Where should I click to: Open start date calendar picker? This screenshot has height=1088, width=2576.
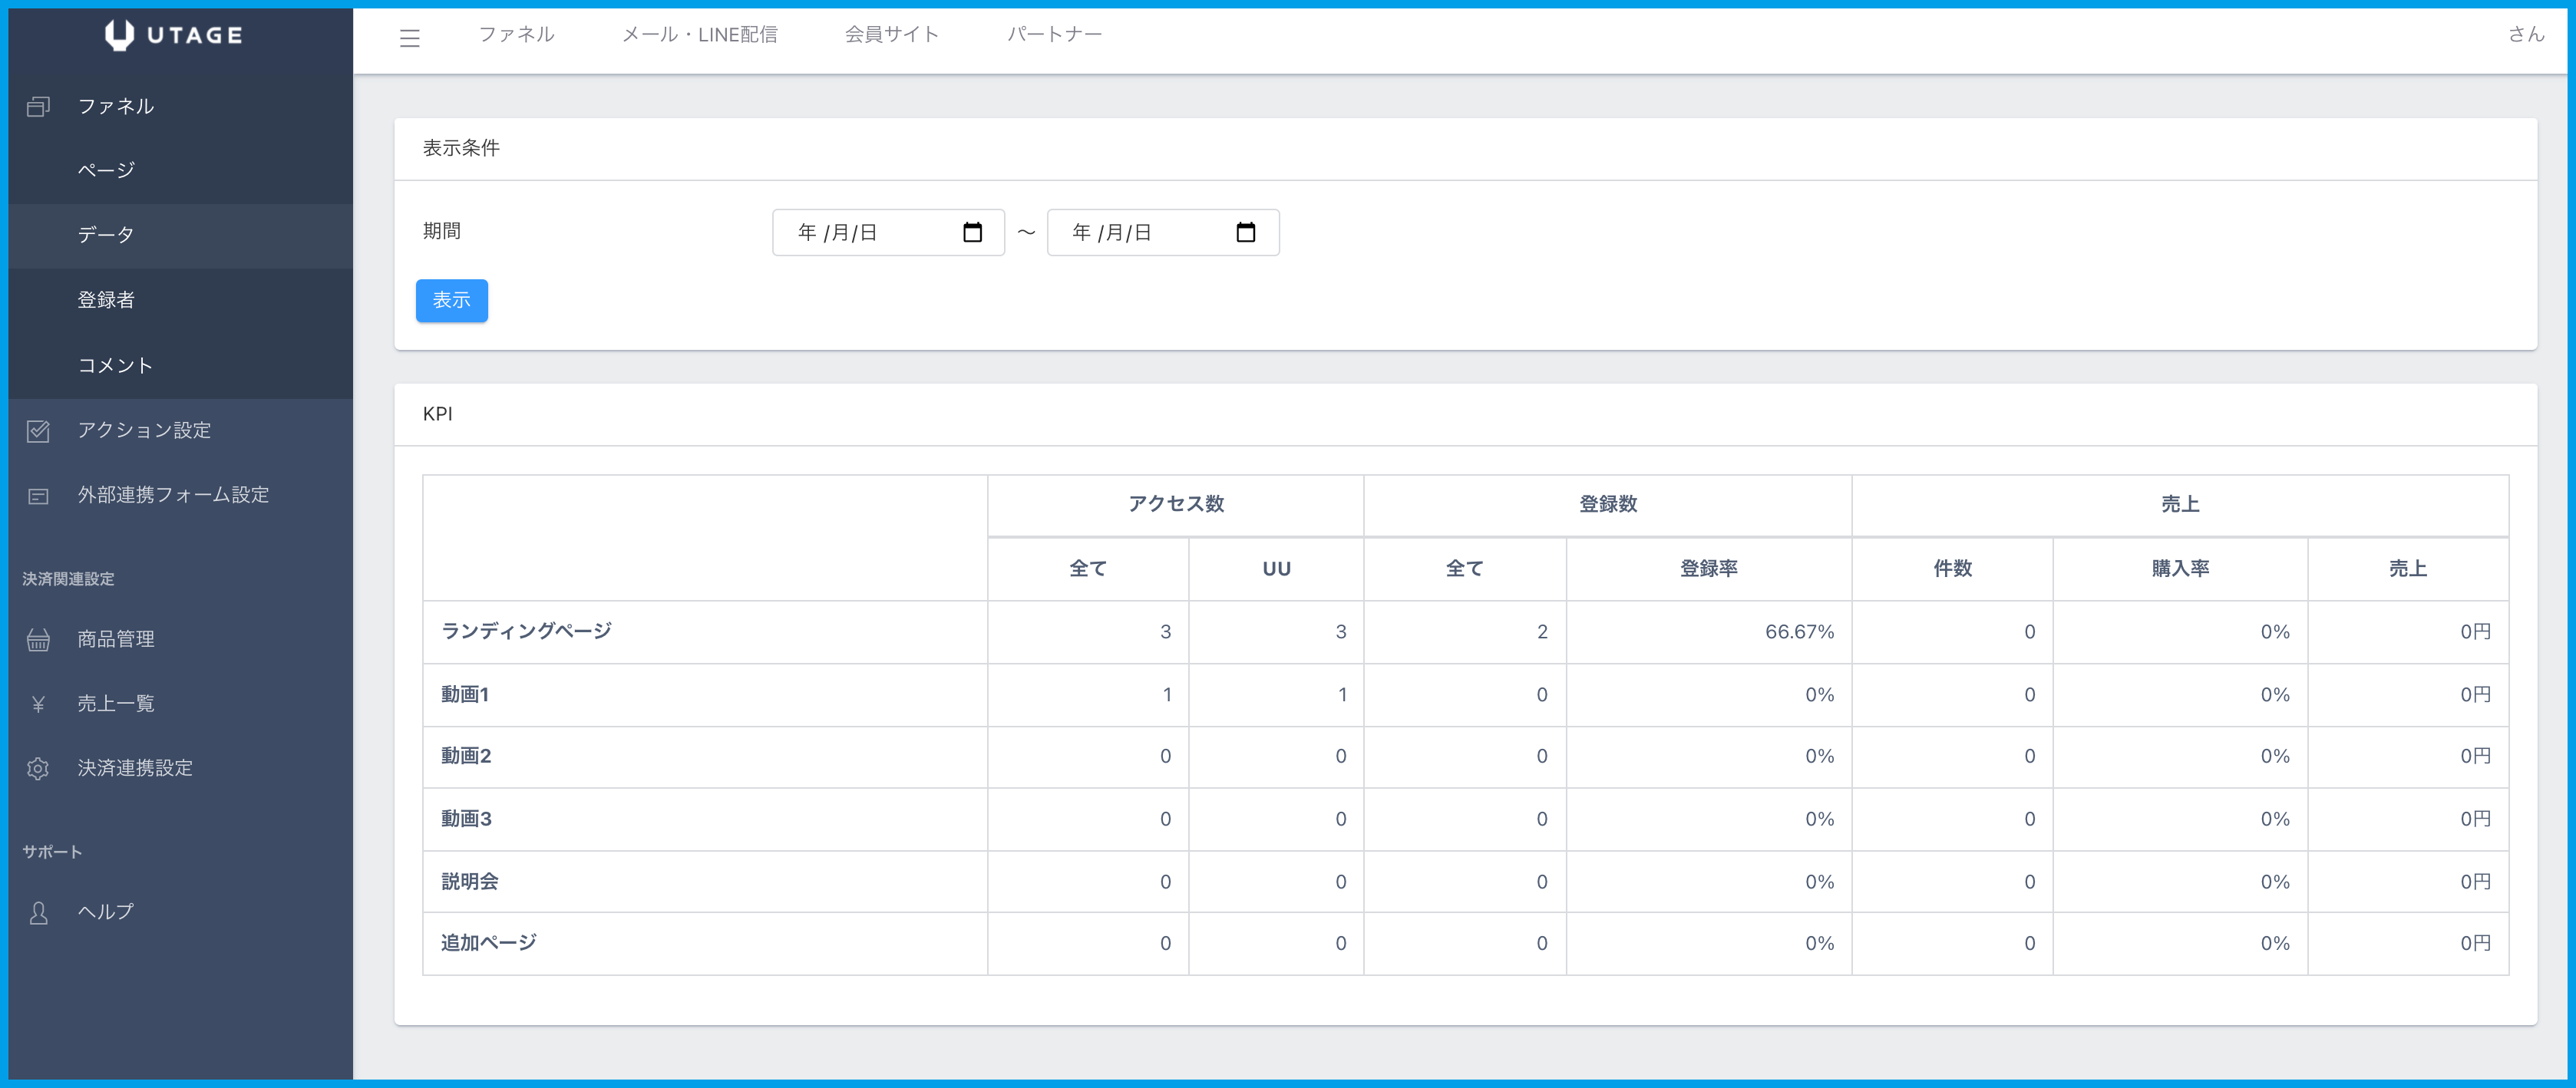point(972,233)
